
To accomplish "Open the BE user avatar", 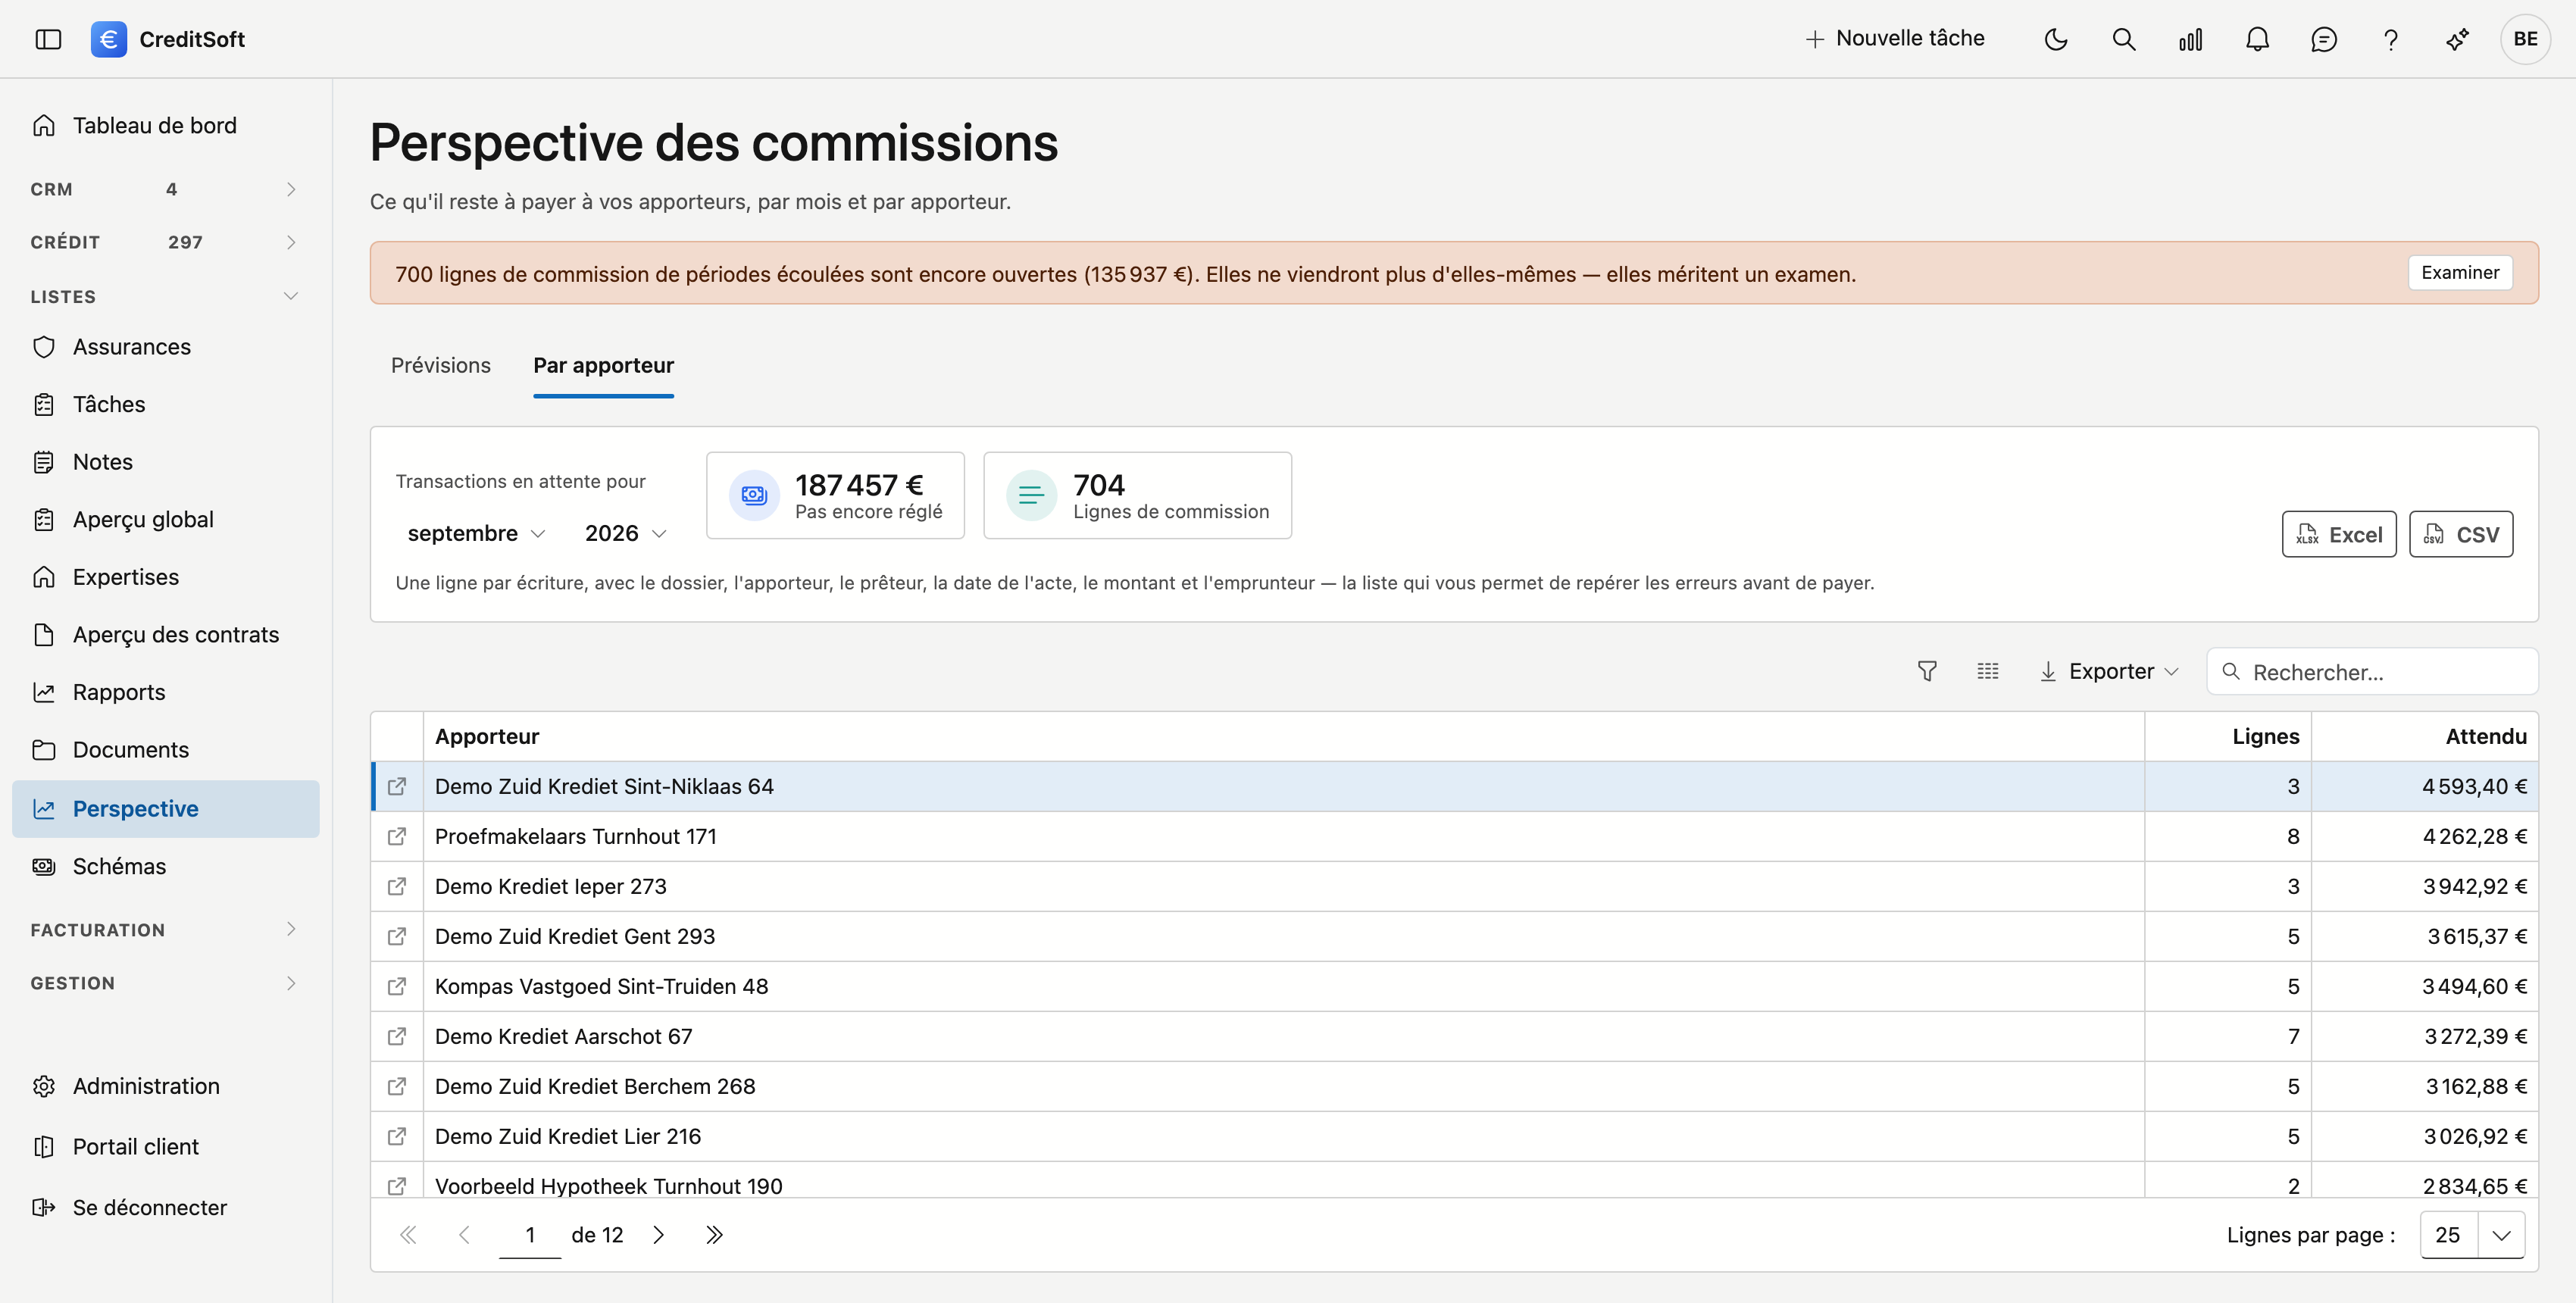I will pyautogui.click(x=2525, y=39).
